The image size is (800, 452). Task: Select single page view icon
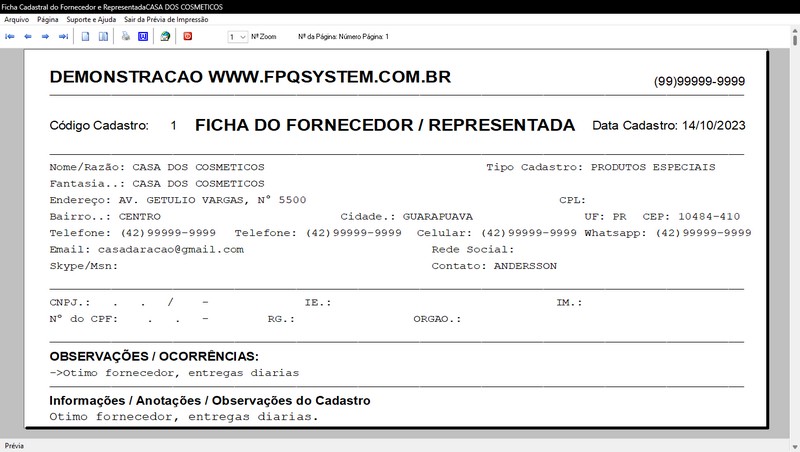click(87, 36)
